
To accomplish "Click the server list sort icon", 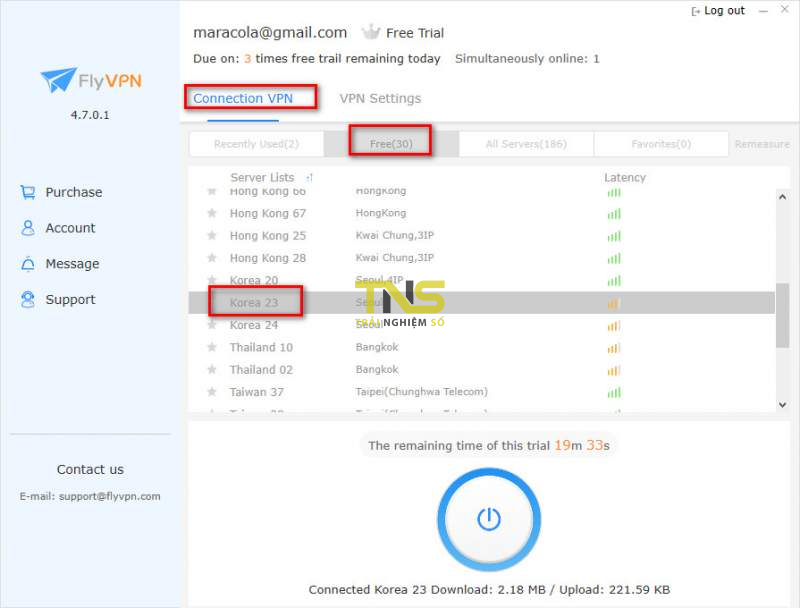I will click(x=309, y=178).
